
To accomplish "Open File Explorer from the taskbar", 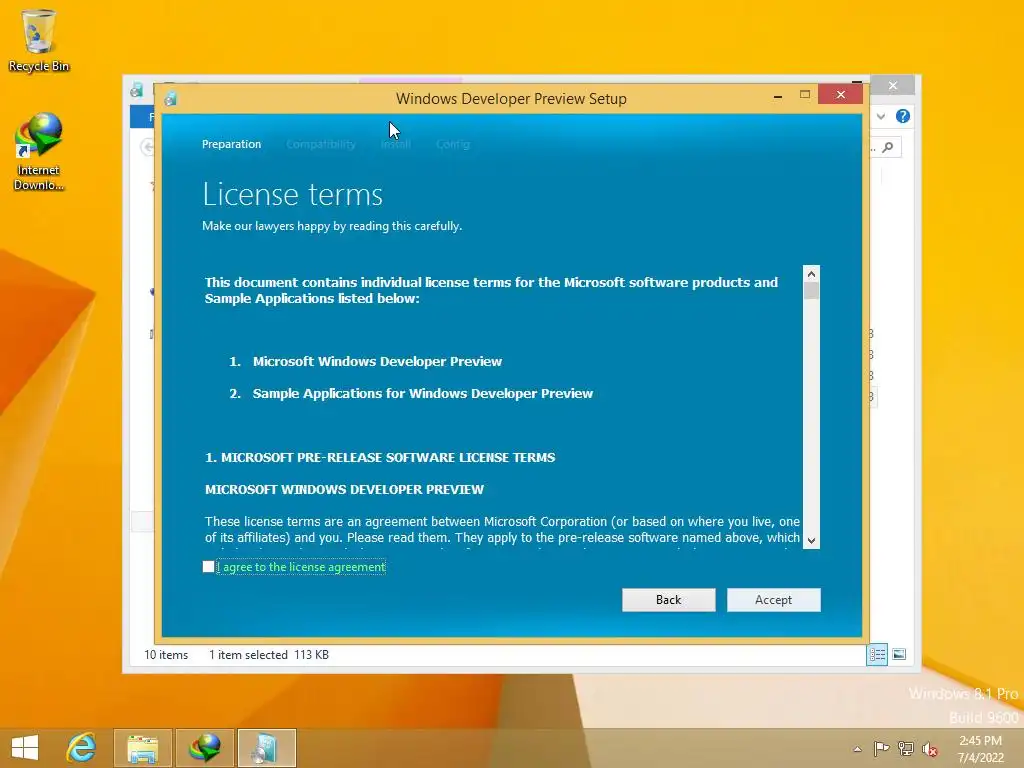I will [x=142, y=748].
